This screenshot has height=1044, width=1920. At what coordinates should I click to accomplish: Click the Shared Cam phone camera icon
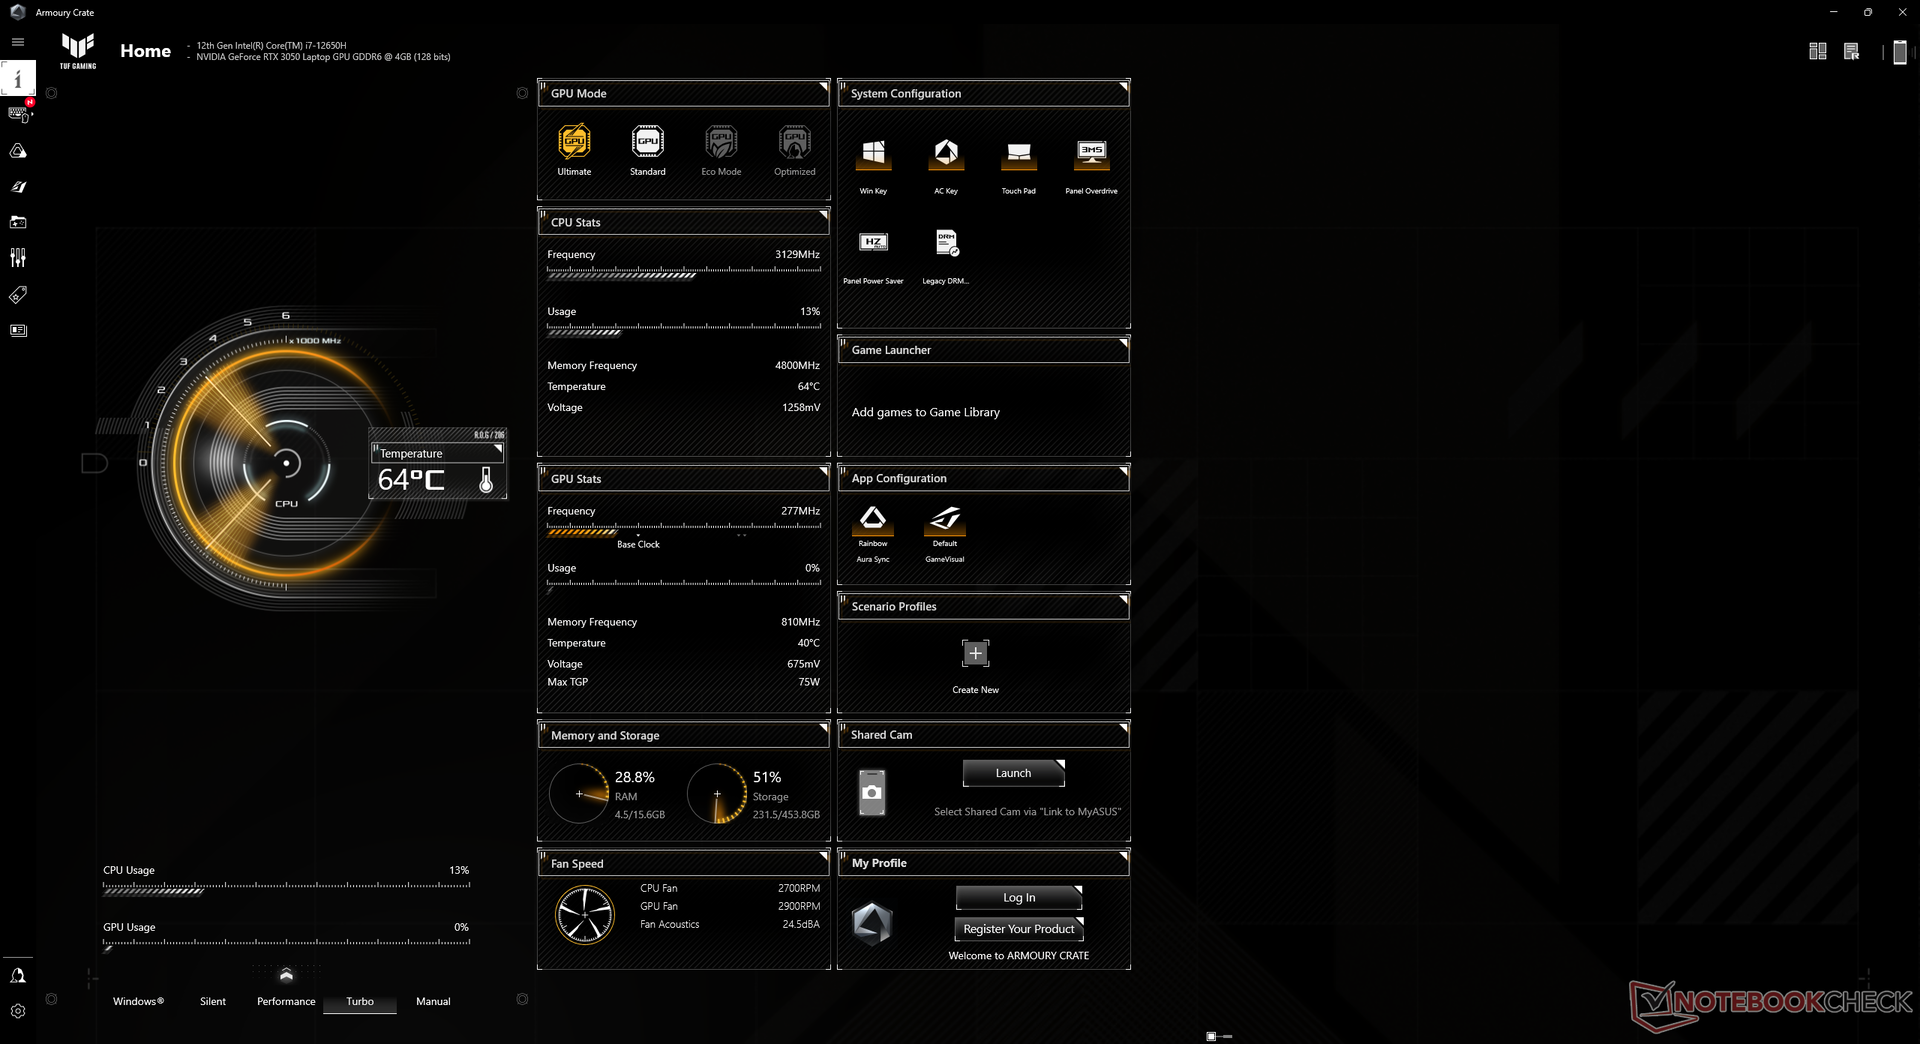tap(872, 792)
